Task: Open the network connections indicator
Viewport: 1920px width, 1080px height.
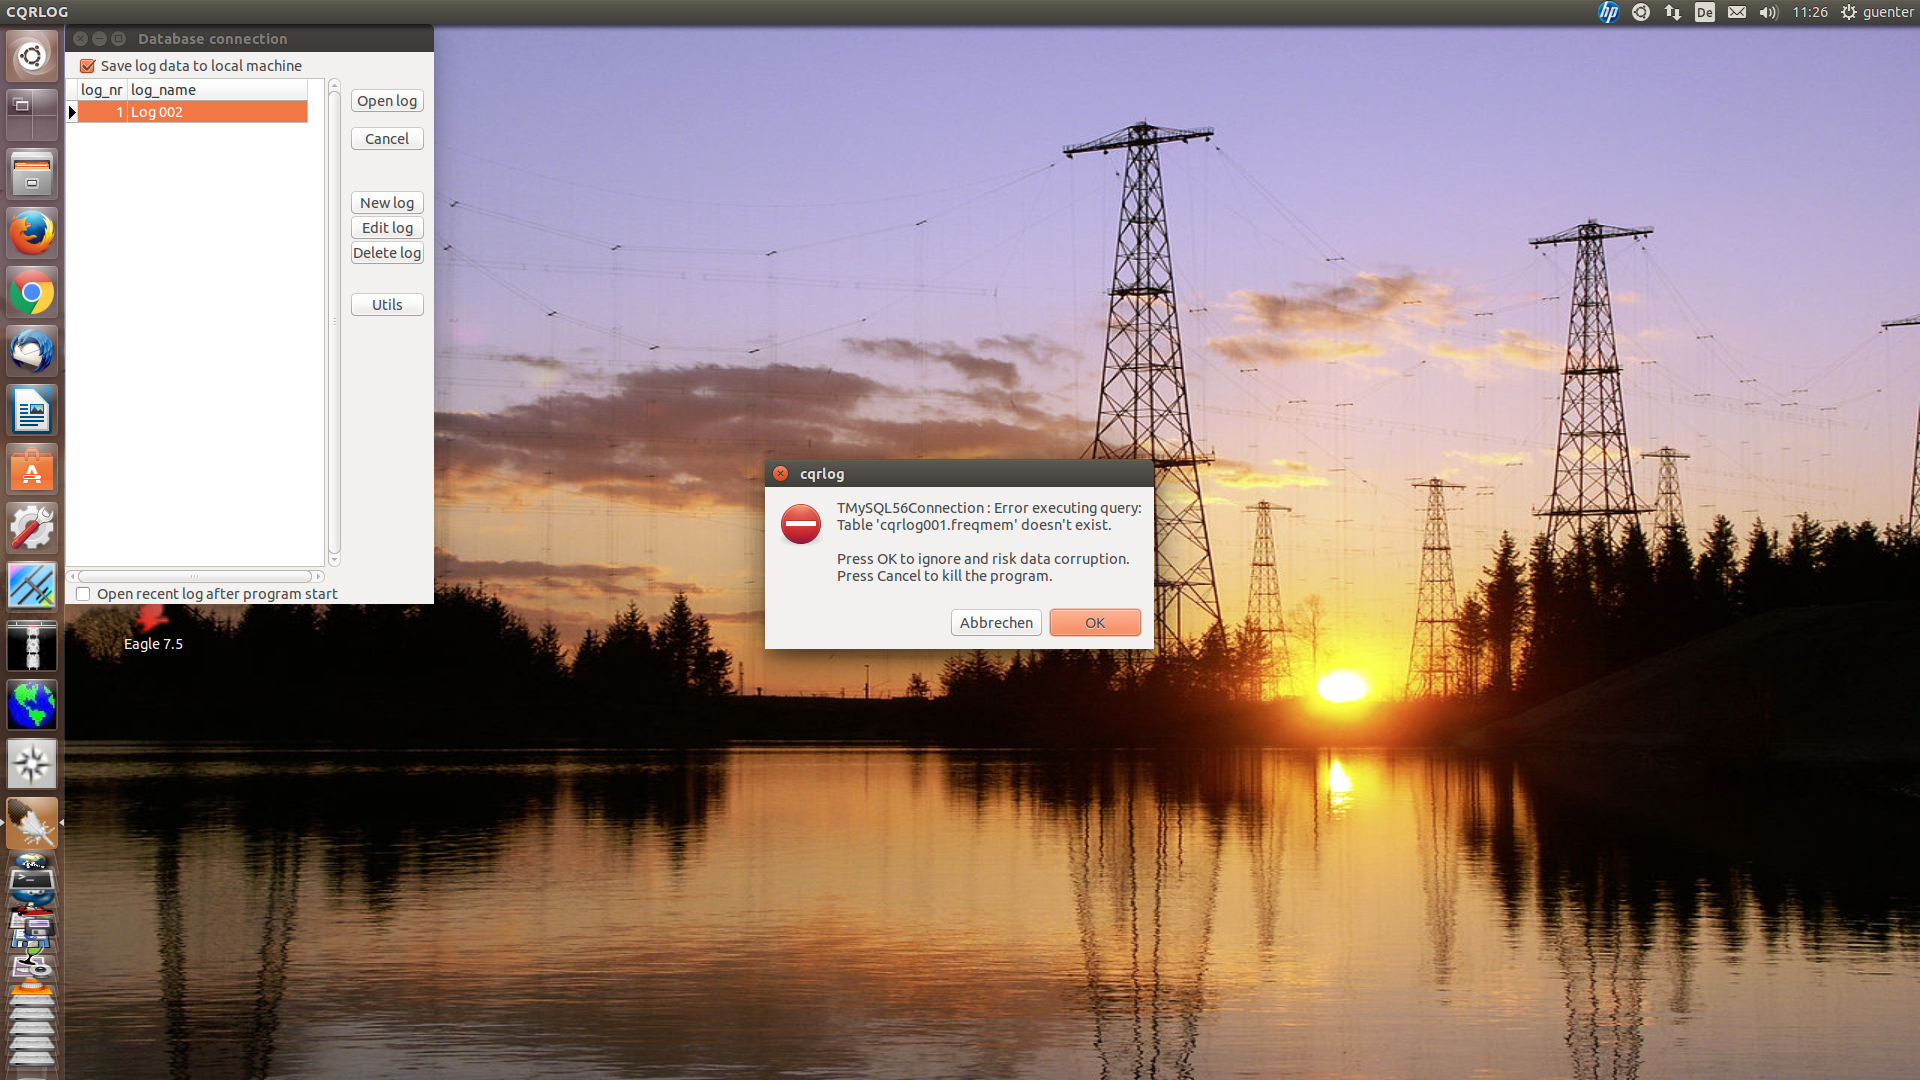Action: point(1673,12)
